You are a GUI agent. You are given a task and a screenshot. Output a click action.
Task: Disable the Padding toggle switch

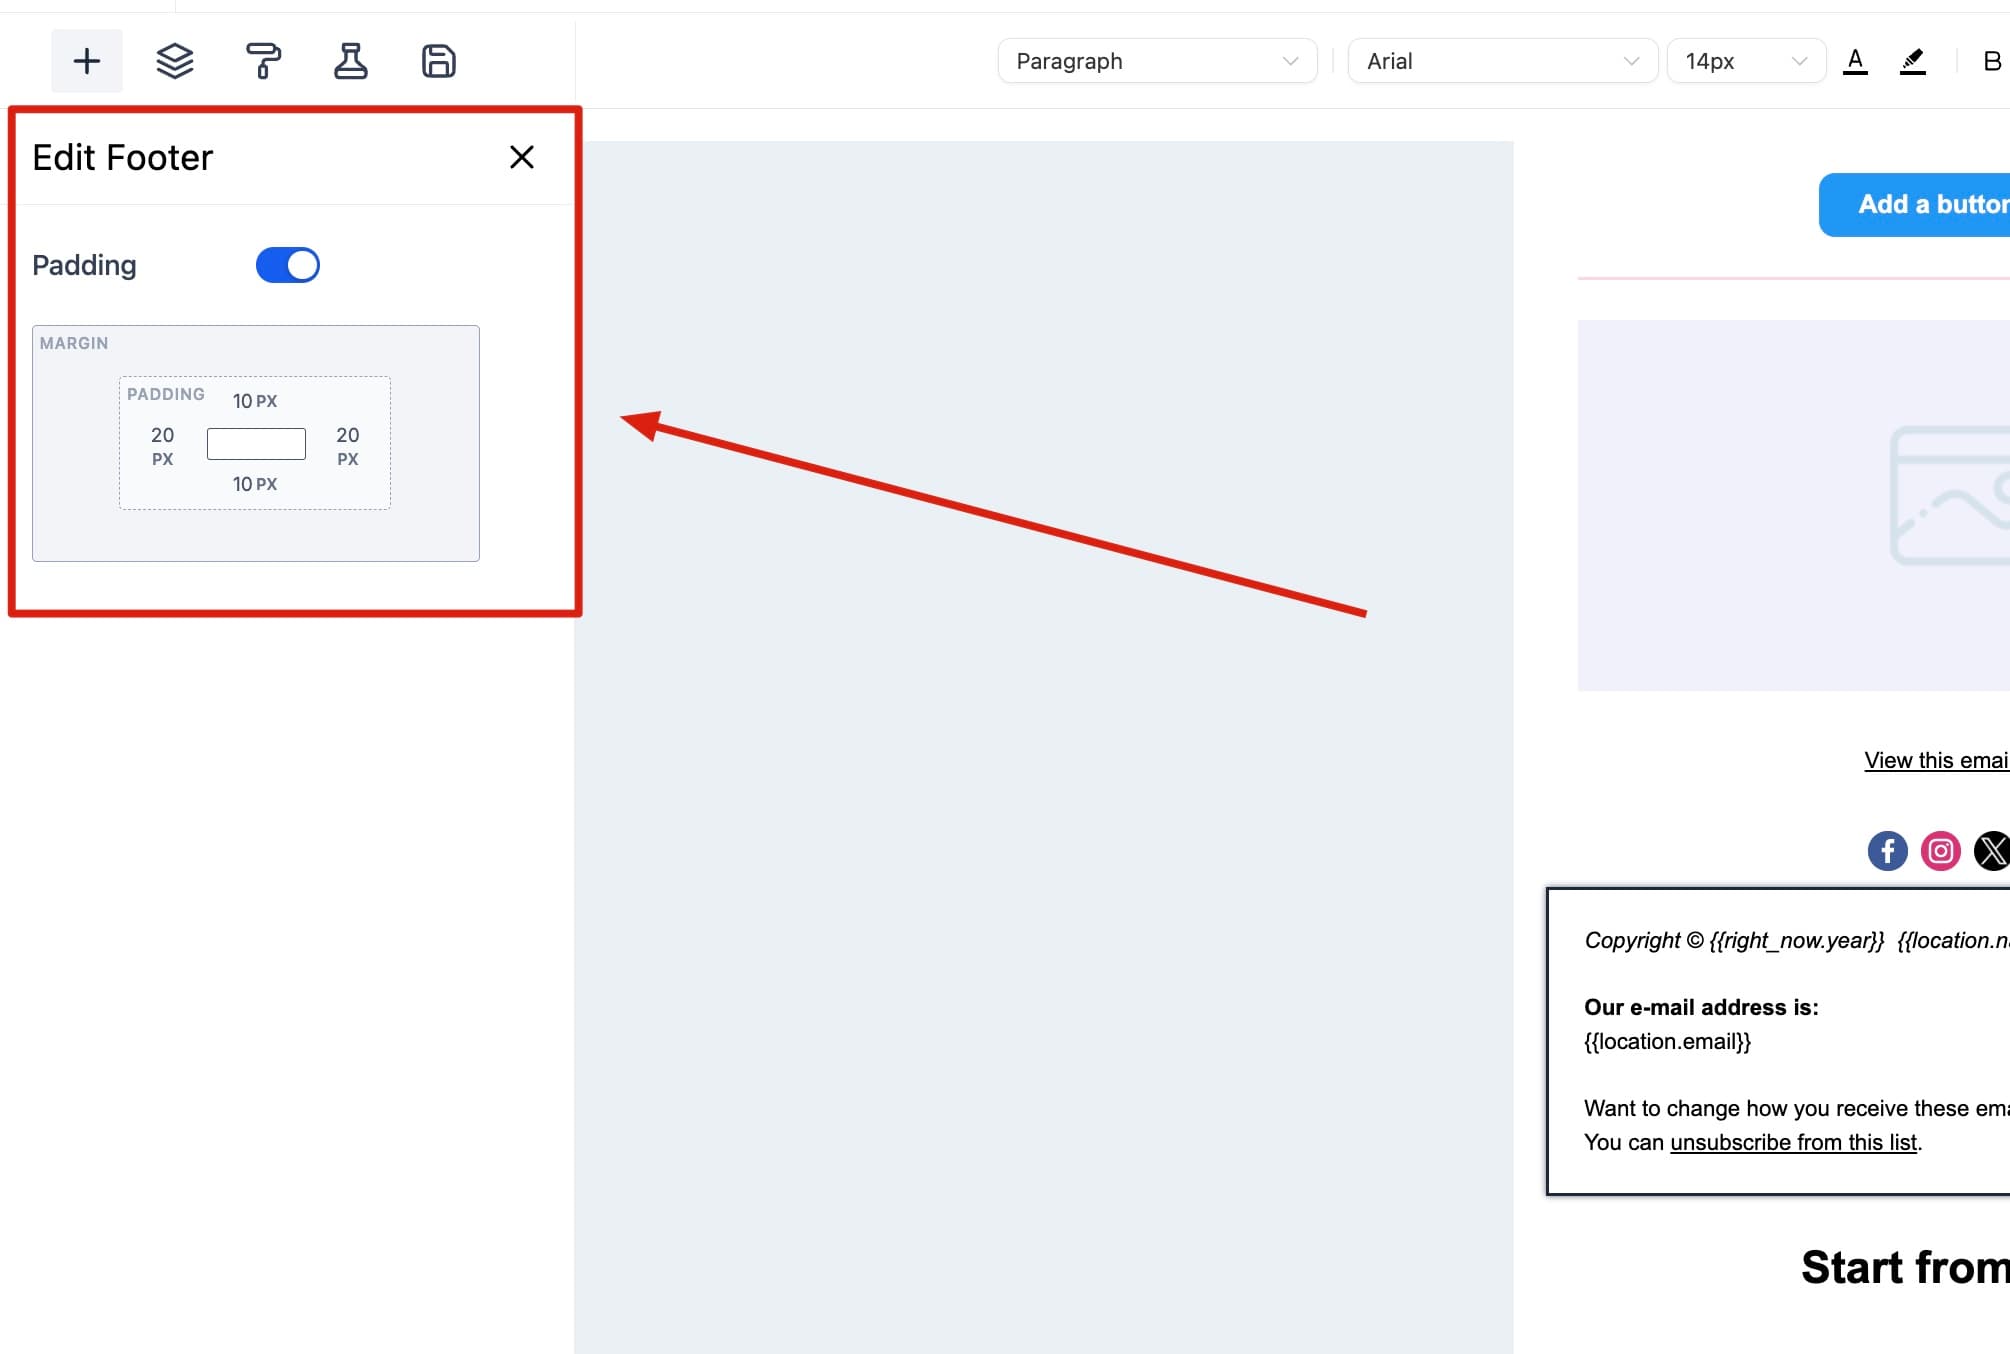[288, 265]
